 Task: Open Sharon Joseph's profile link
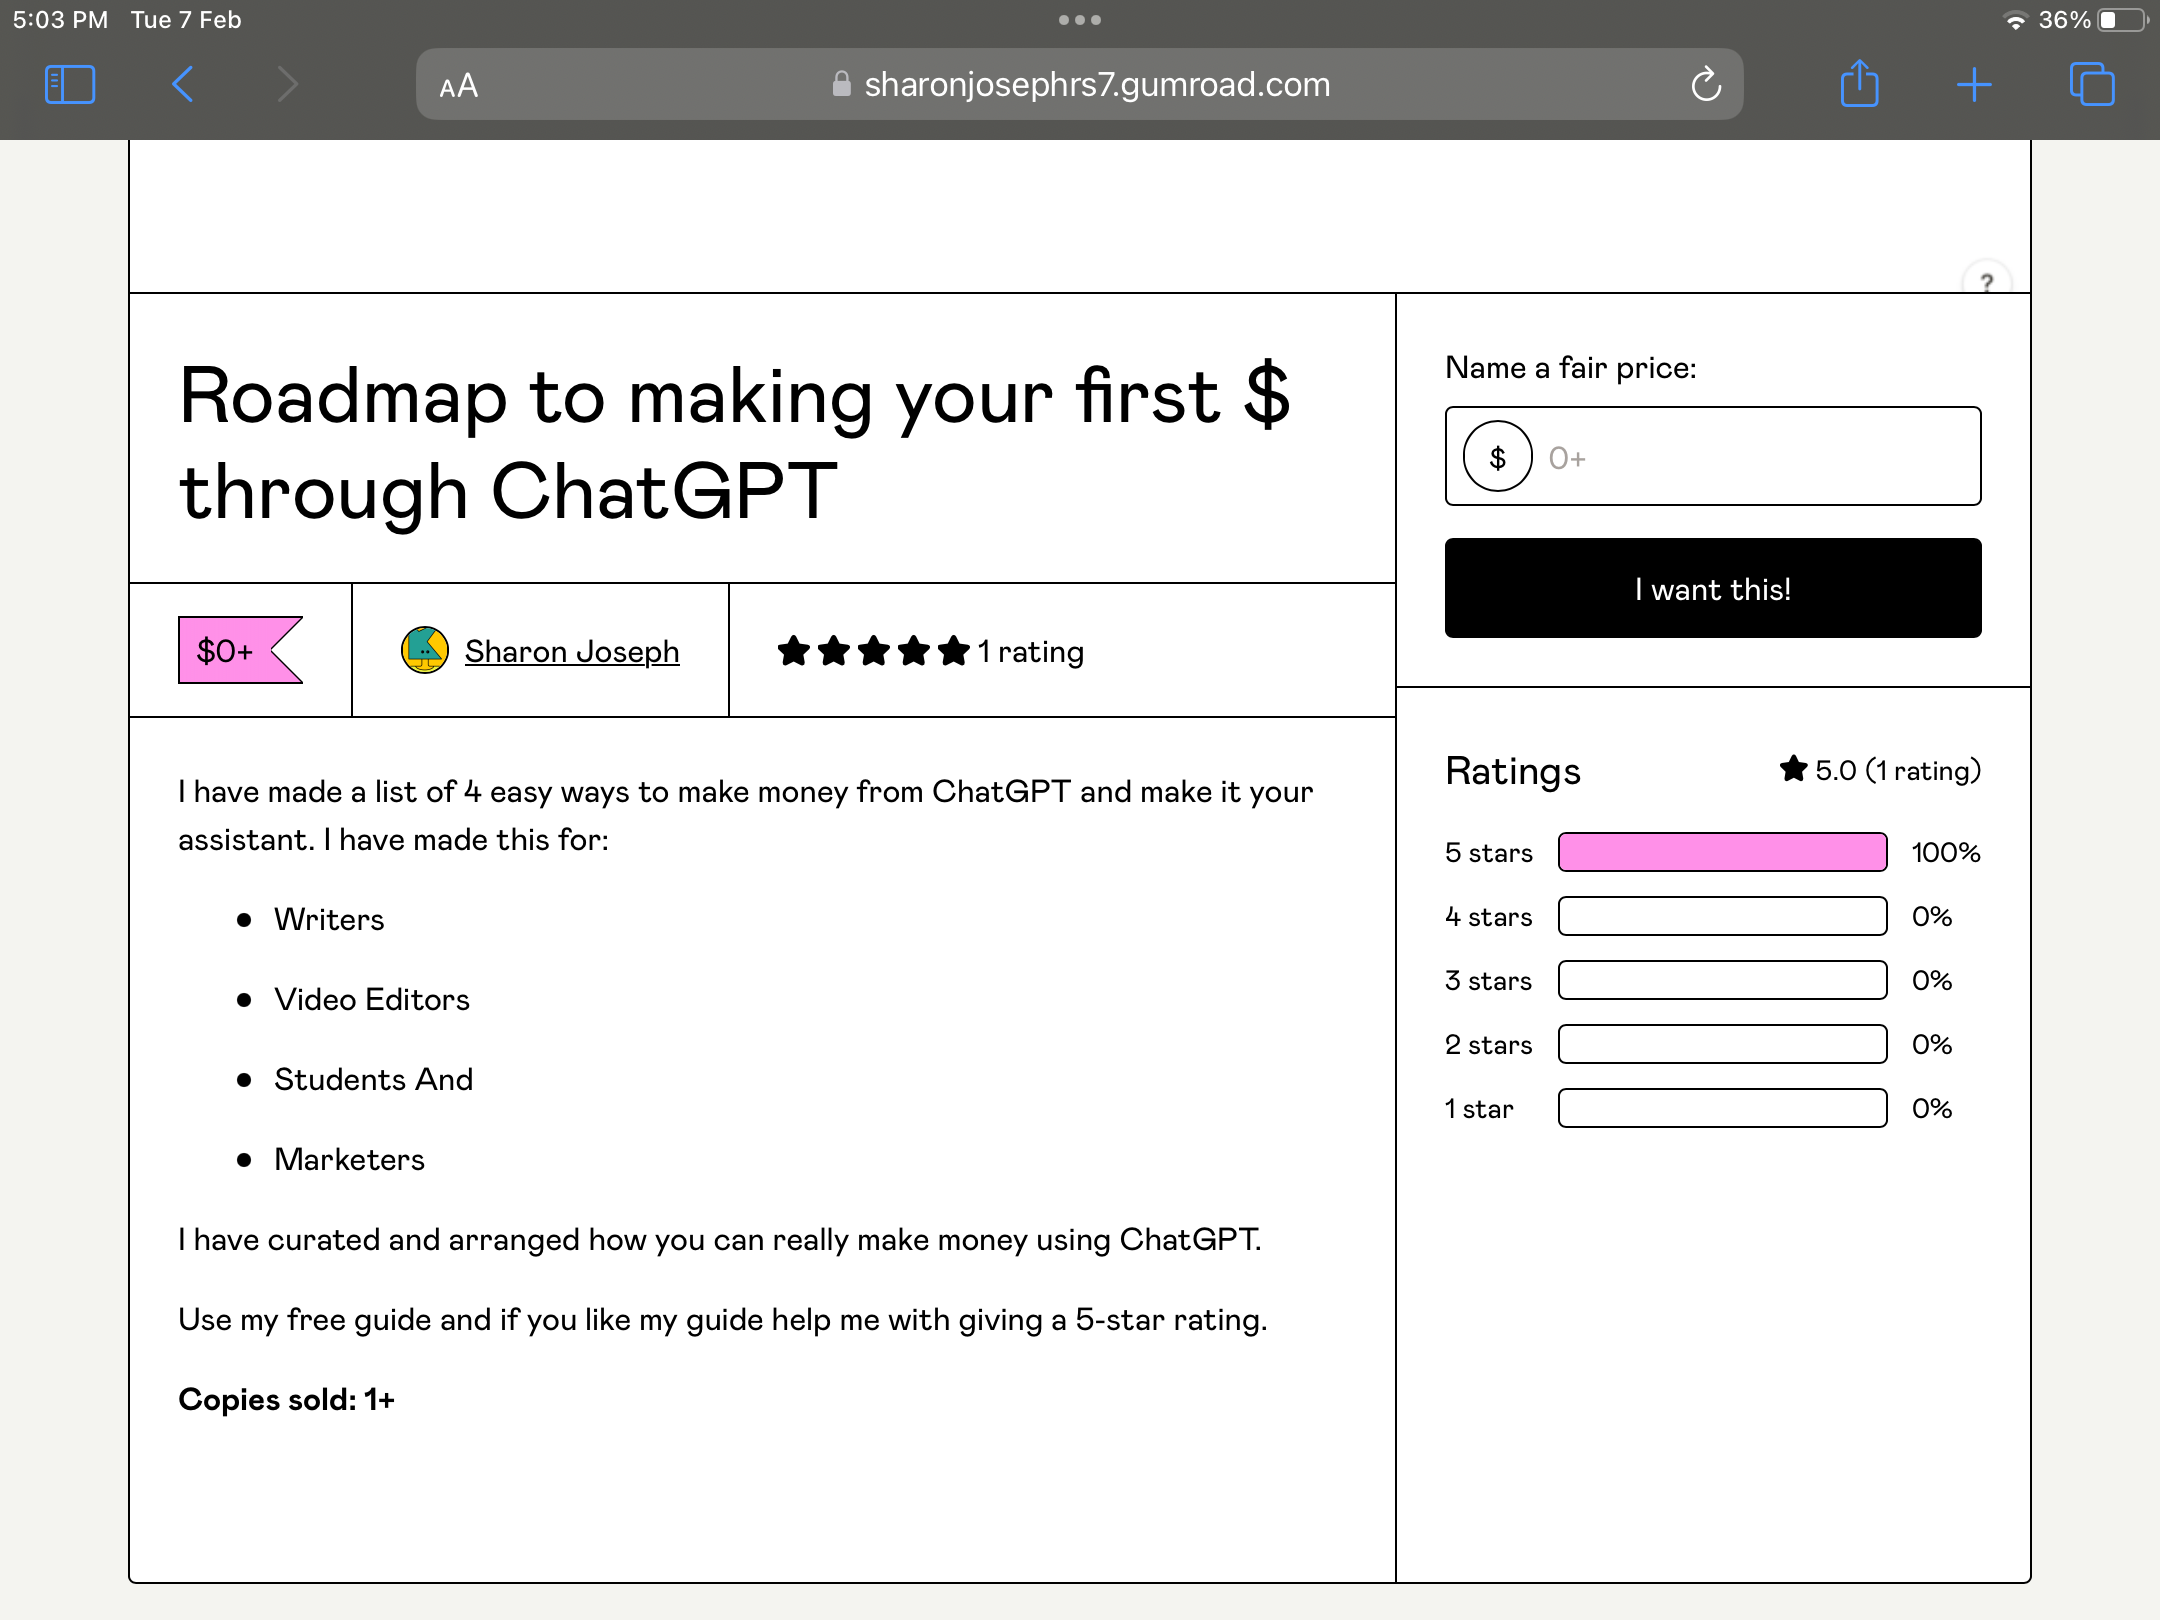click(x=572, y=651)
